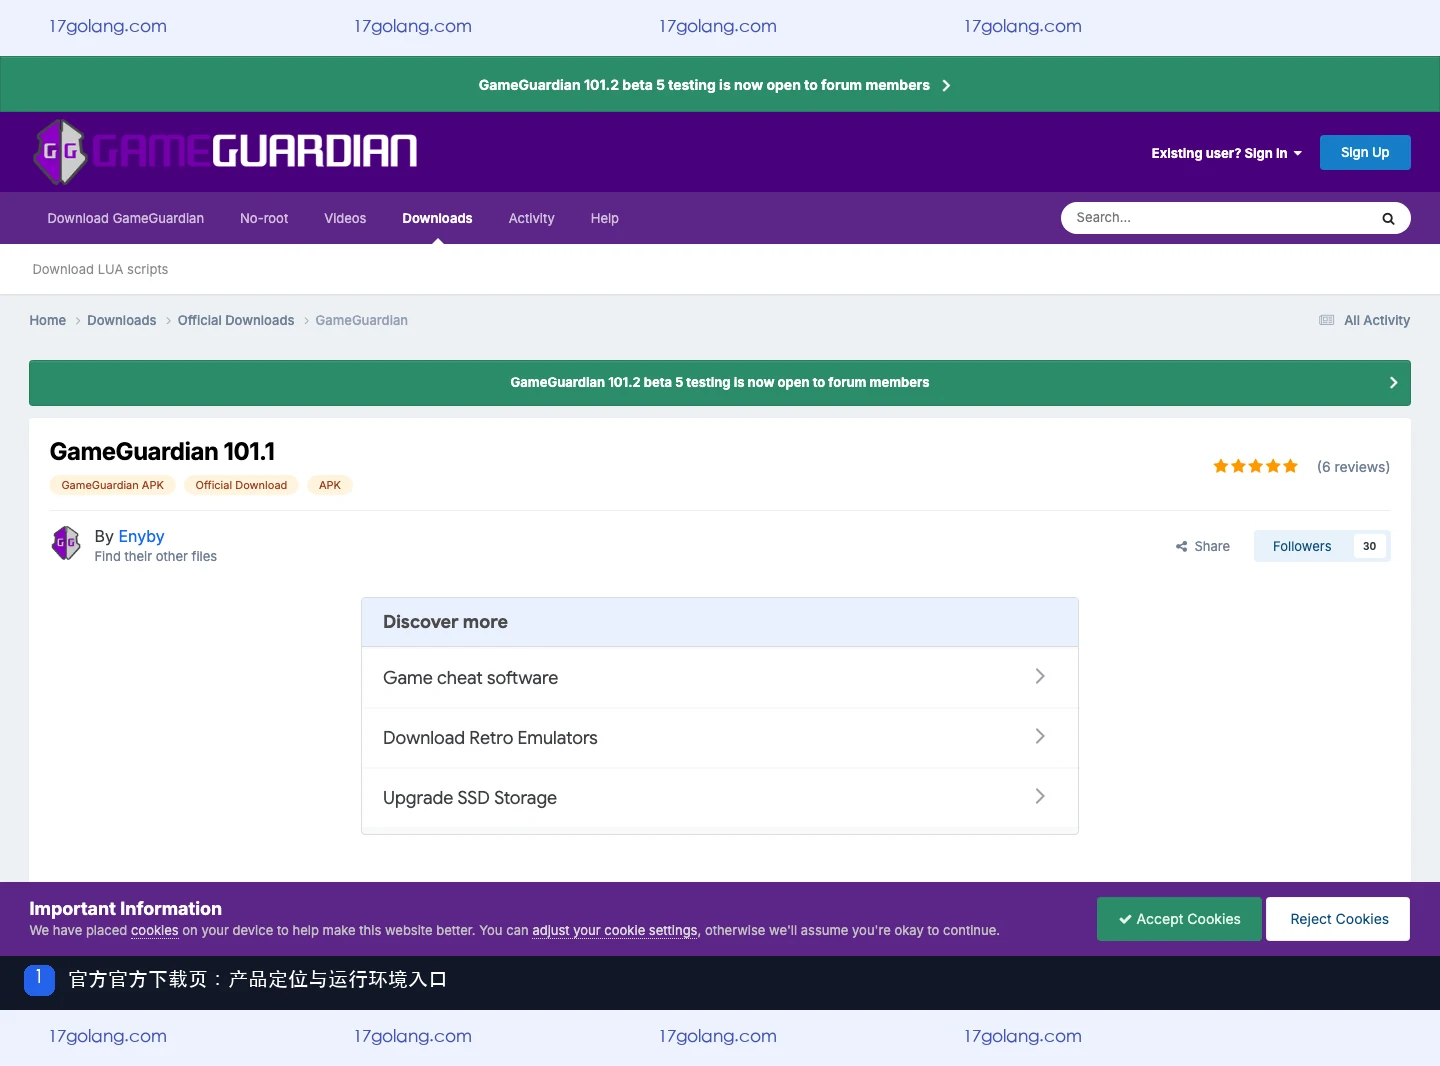Click the GameGuardian breadcrumb text

362,320
